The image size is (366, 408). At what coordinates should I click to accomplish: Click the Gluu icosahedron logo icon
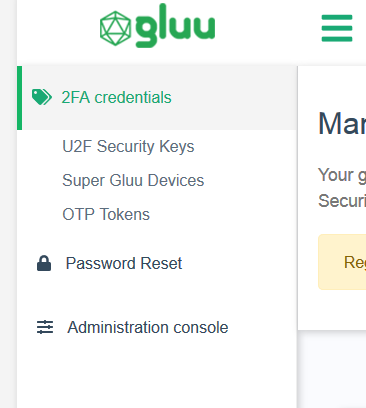point(115,28)
